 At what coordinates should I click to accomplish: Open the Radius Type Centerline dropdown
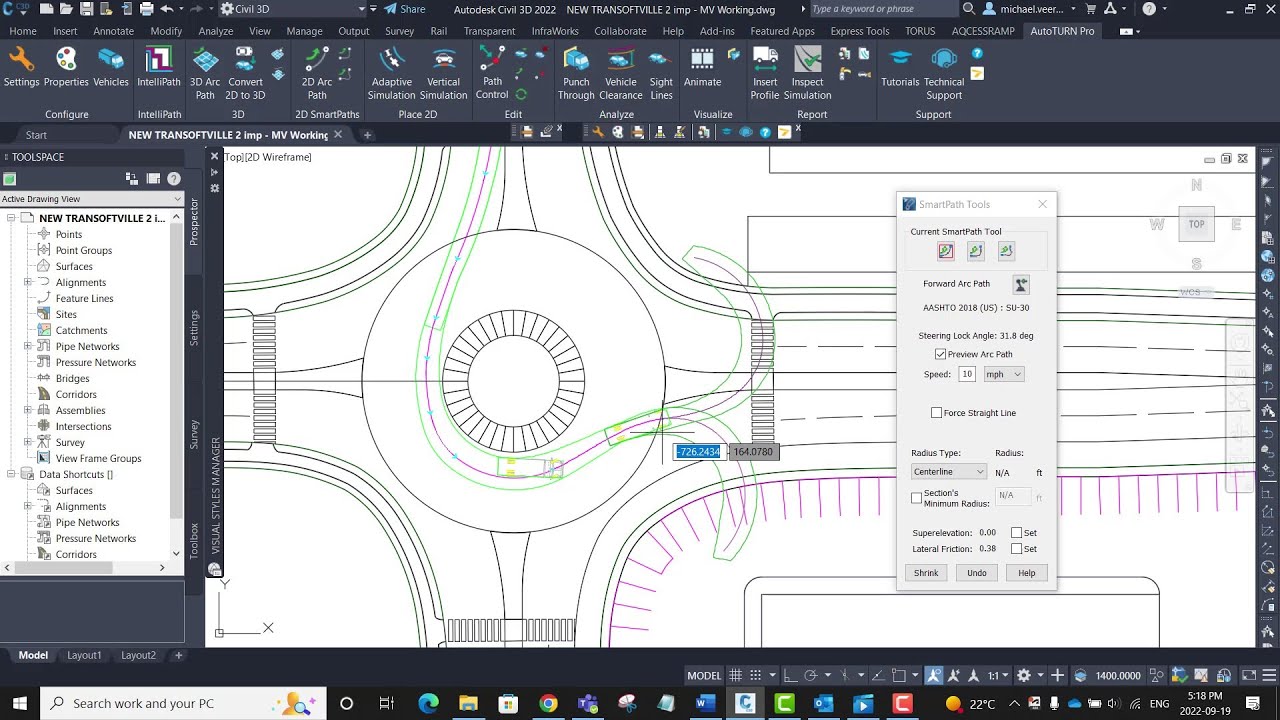point(948,472)
